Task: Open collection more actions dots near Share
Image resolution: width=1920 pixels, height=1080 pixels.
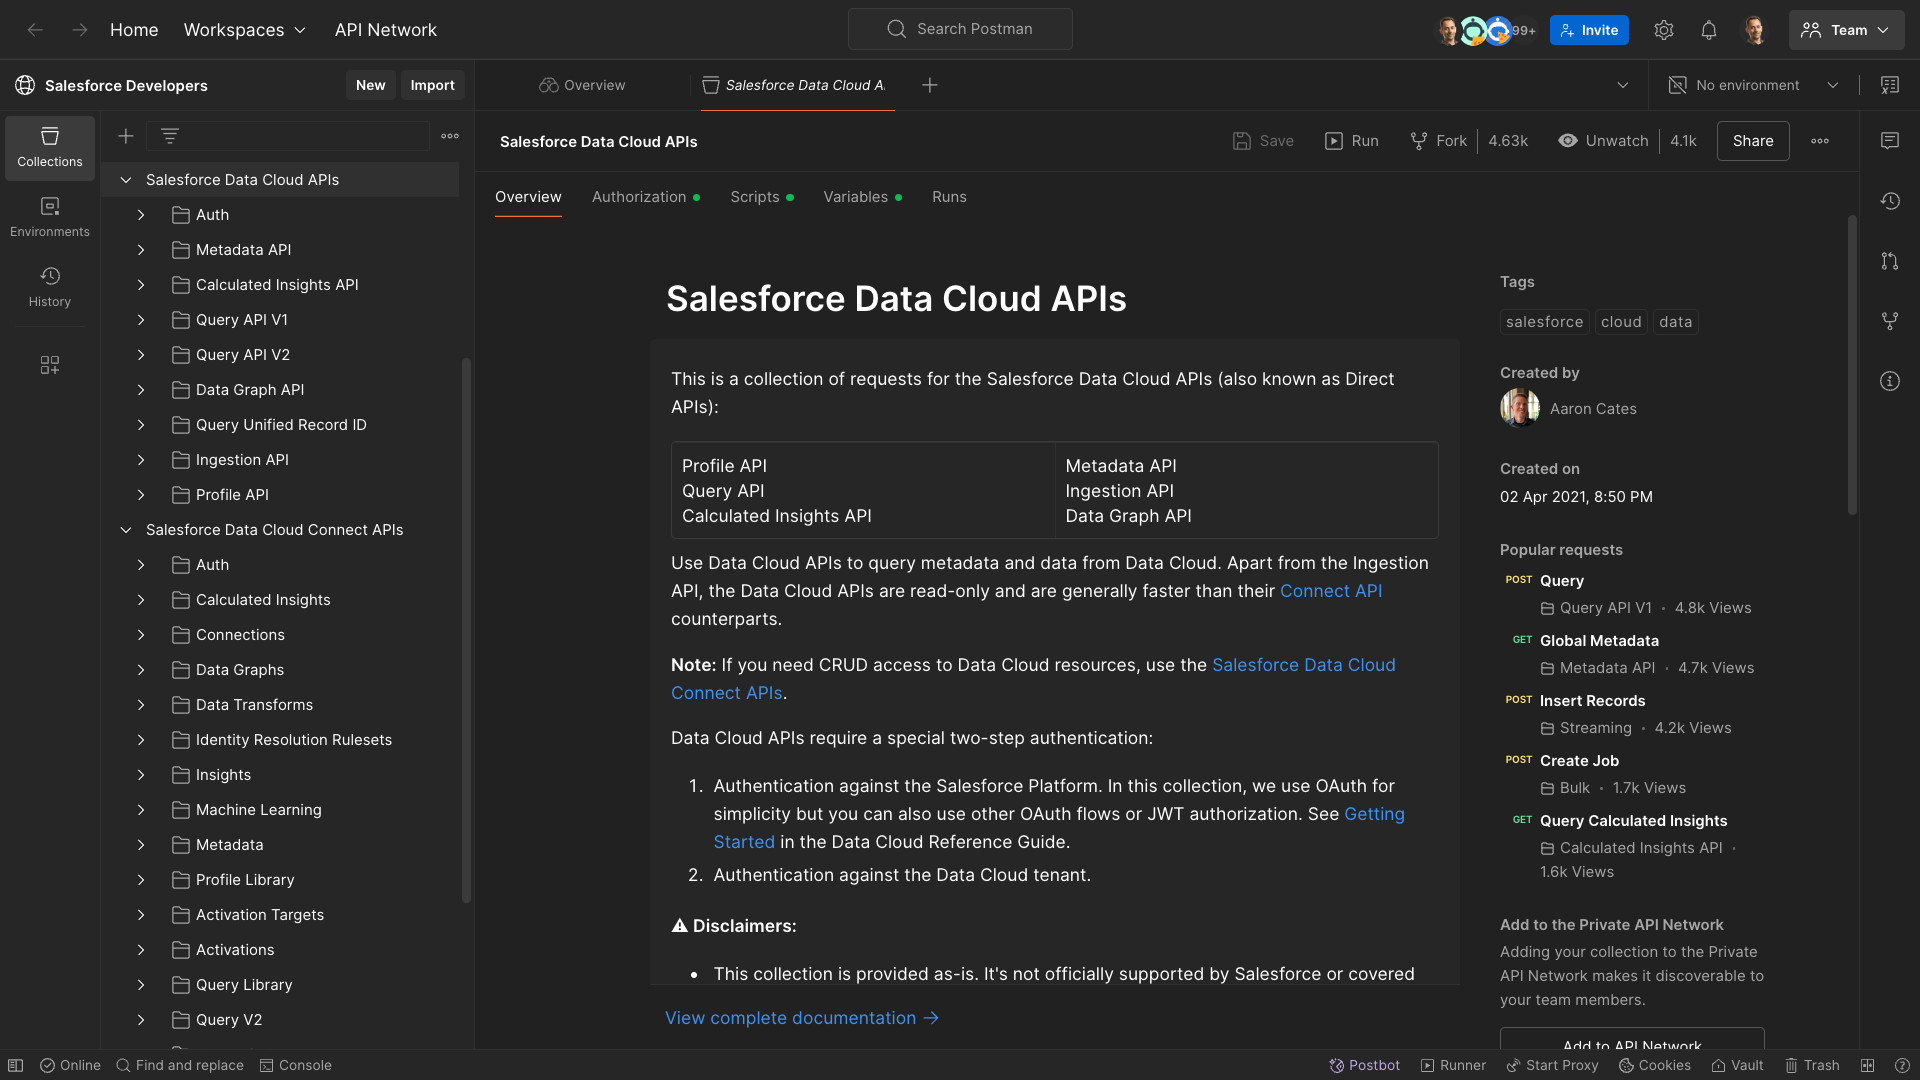Action: (x=1820, y=141)
